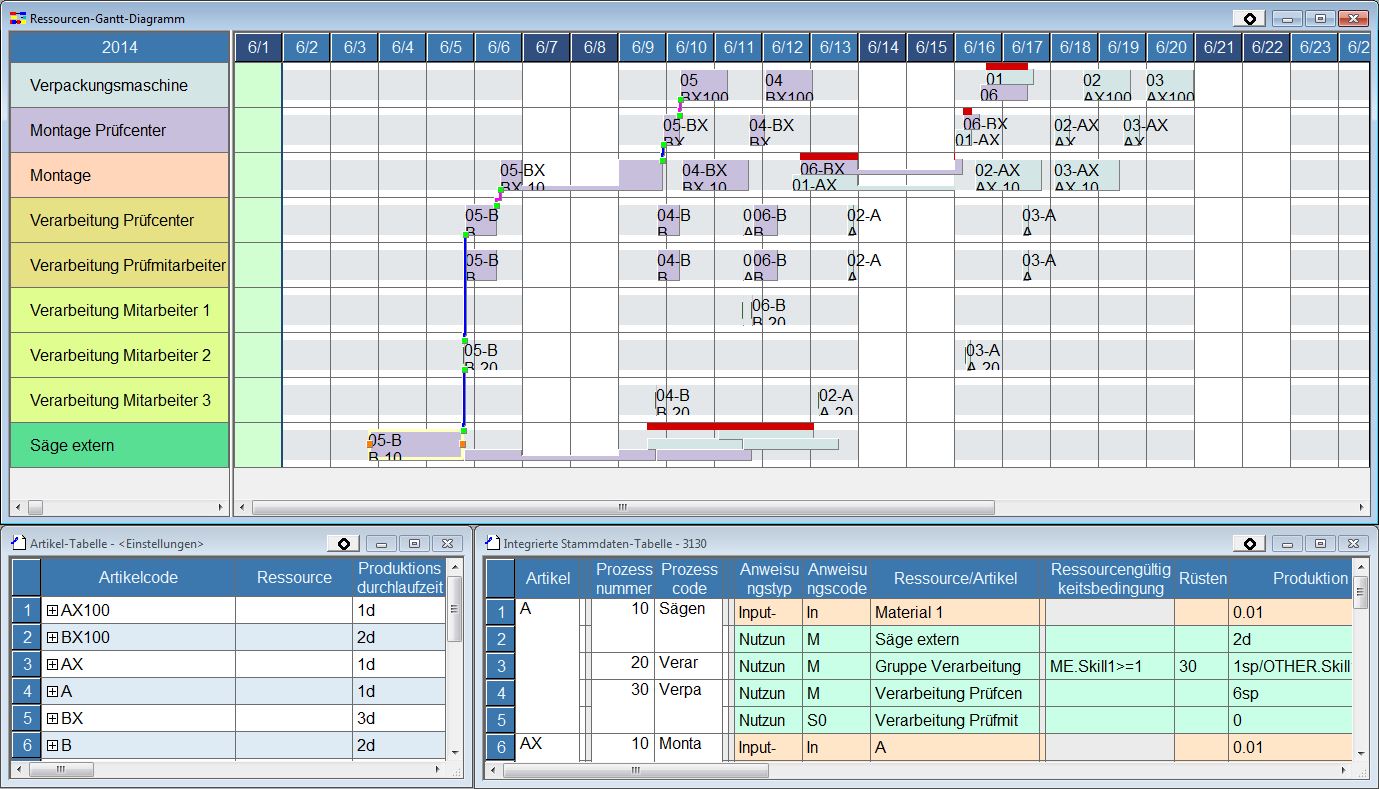Viewport: 1379px width, 789px height.
Task: Click the Gantt chart horizontal scrollbar thumb
Action: click(622, 507)
